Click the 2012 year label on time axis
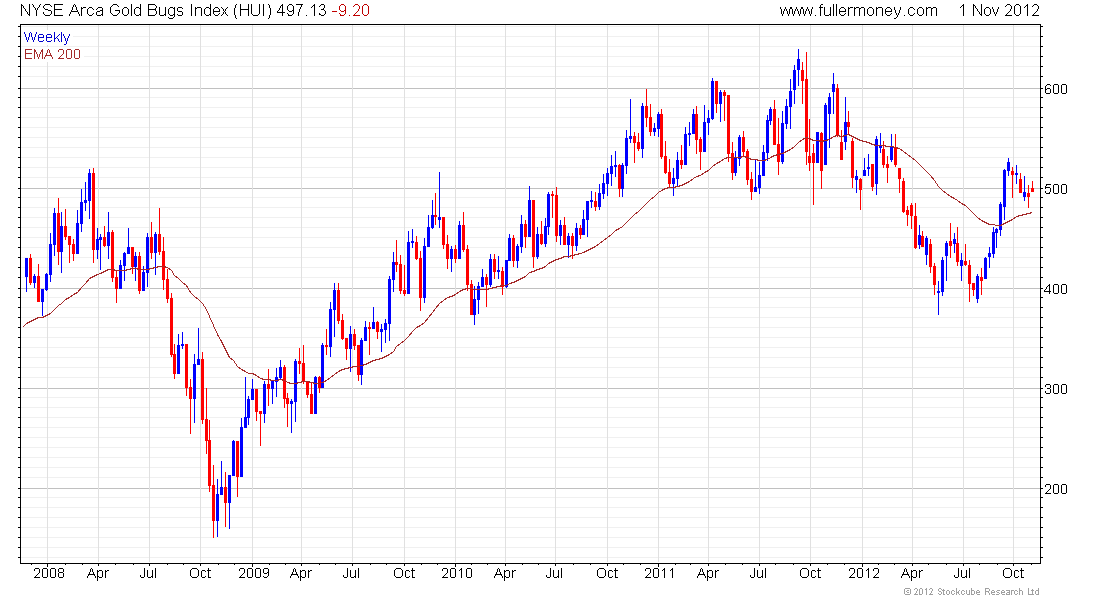The image size is (1100, 600). [864, 573]
